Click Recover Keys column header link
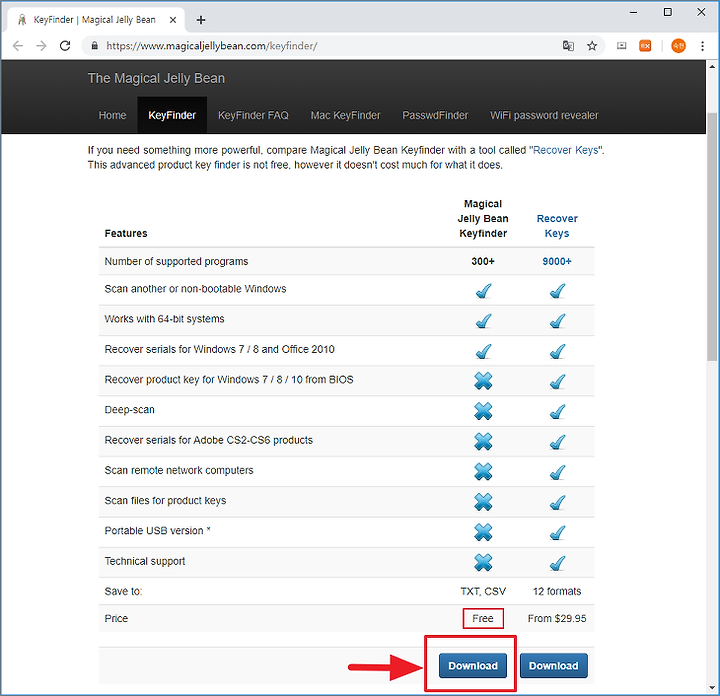Image resolution: width=720 pixels, height=696 pixels. tap(557, 226)
